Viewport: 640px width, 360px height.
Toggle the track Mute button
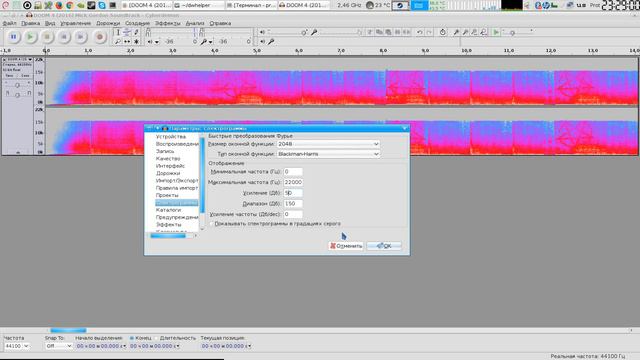tap(9, 76)
